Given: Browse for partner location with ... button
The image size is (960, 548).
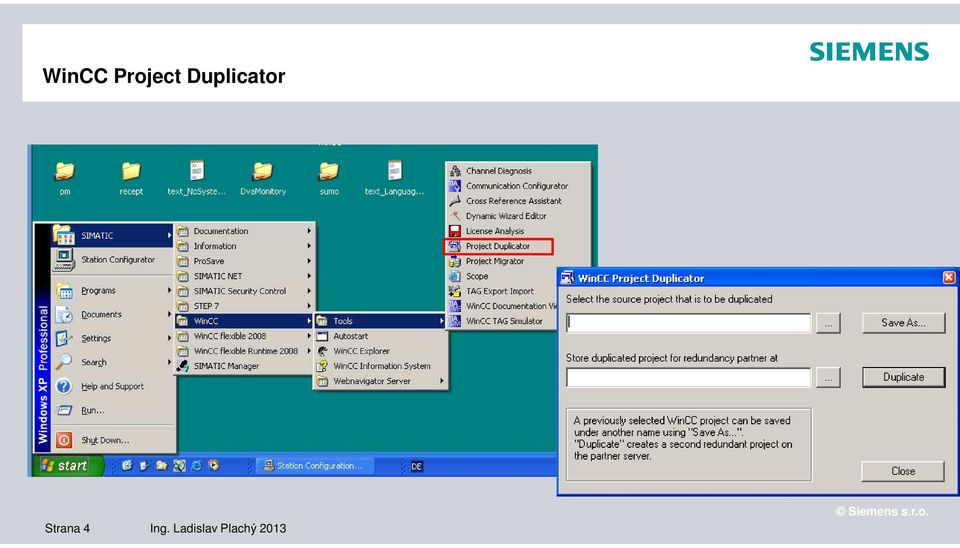Looking at the screenshot, I should pos(828,378).
